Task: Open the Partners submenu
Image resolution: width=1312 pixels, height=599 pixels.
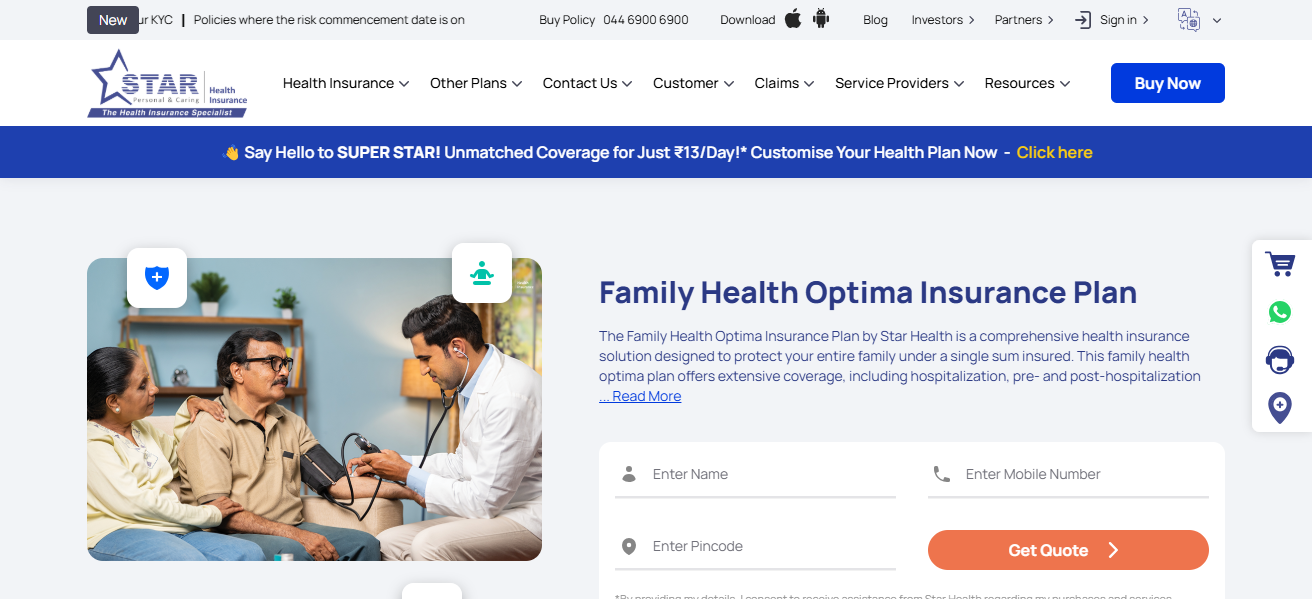Action: (1024, 20)
